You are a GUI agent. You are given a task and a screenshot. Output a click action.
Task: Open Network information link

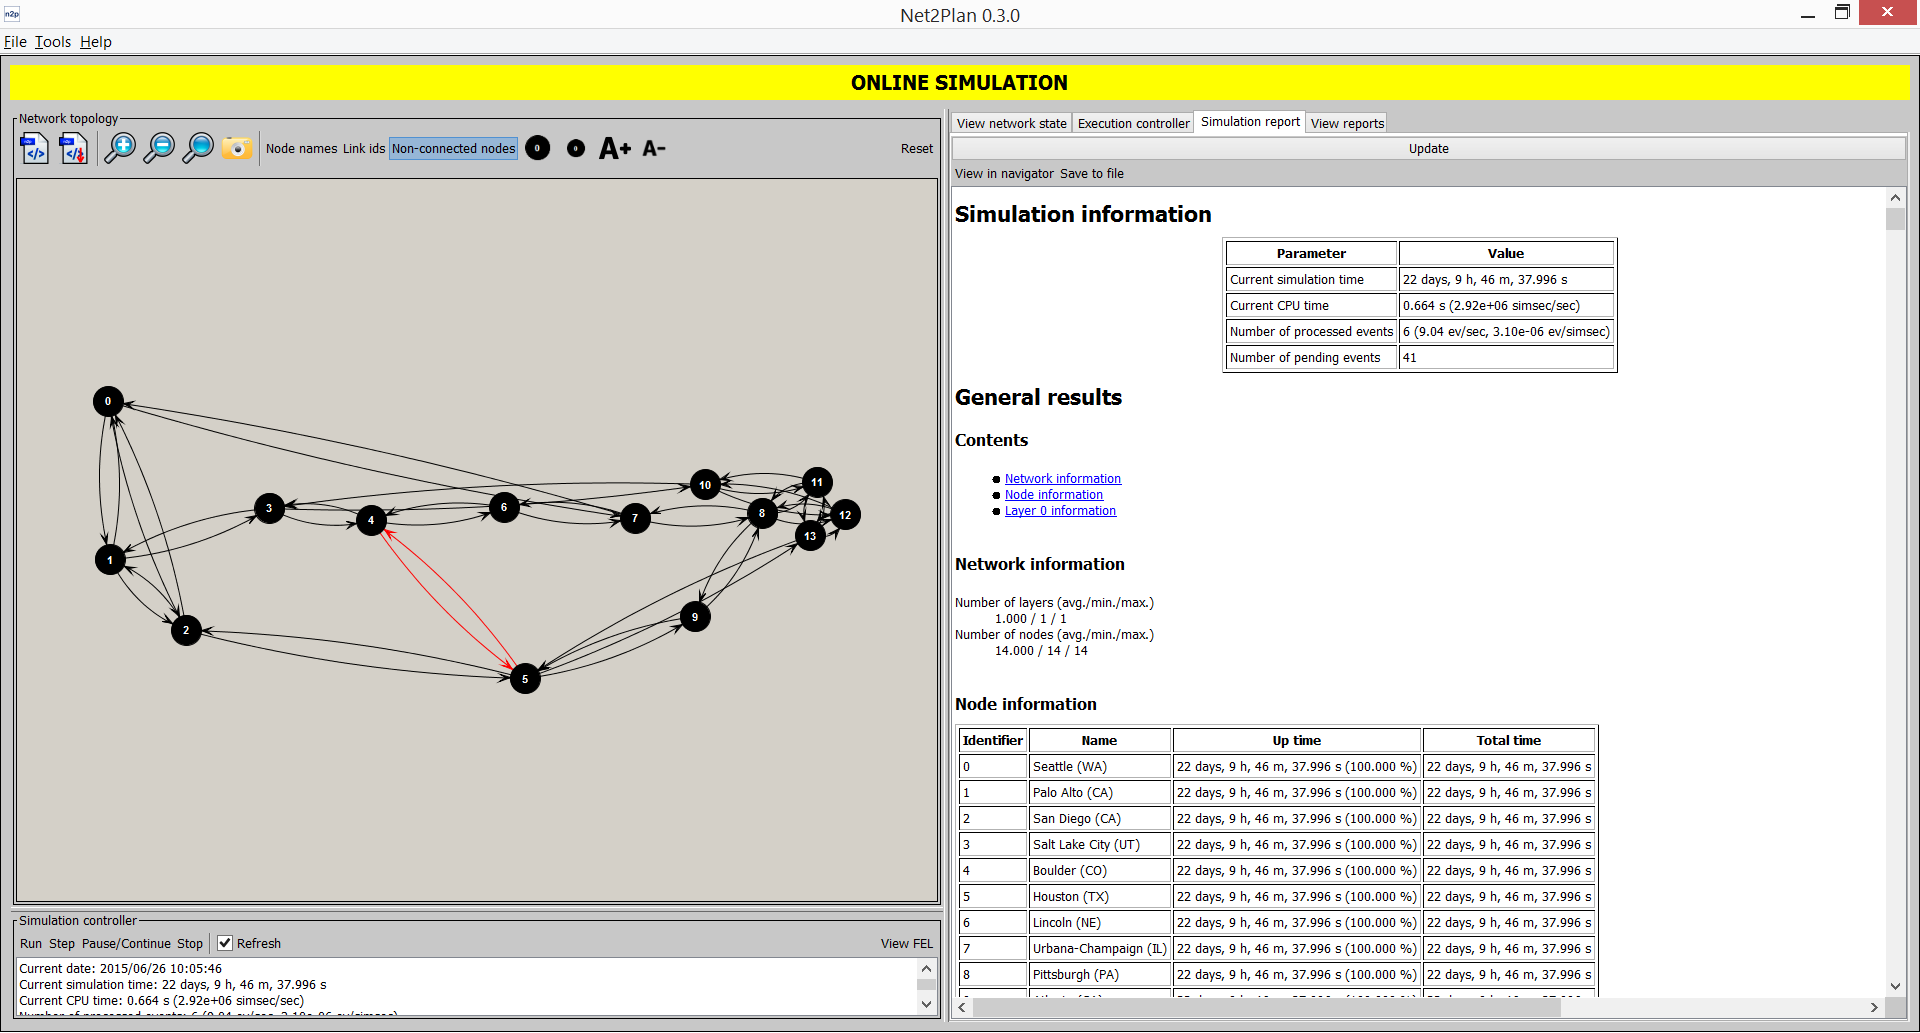(1063, 479)
